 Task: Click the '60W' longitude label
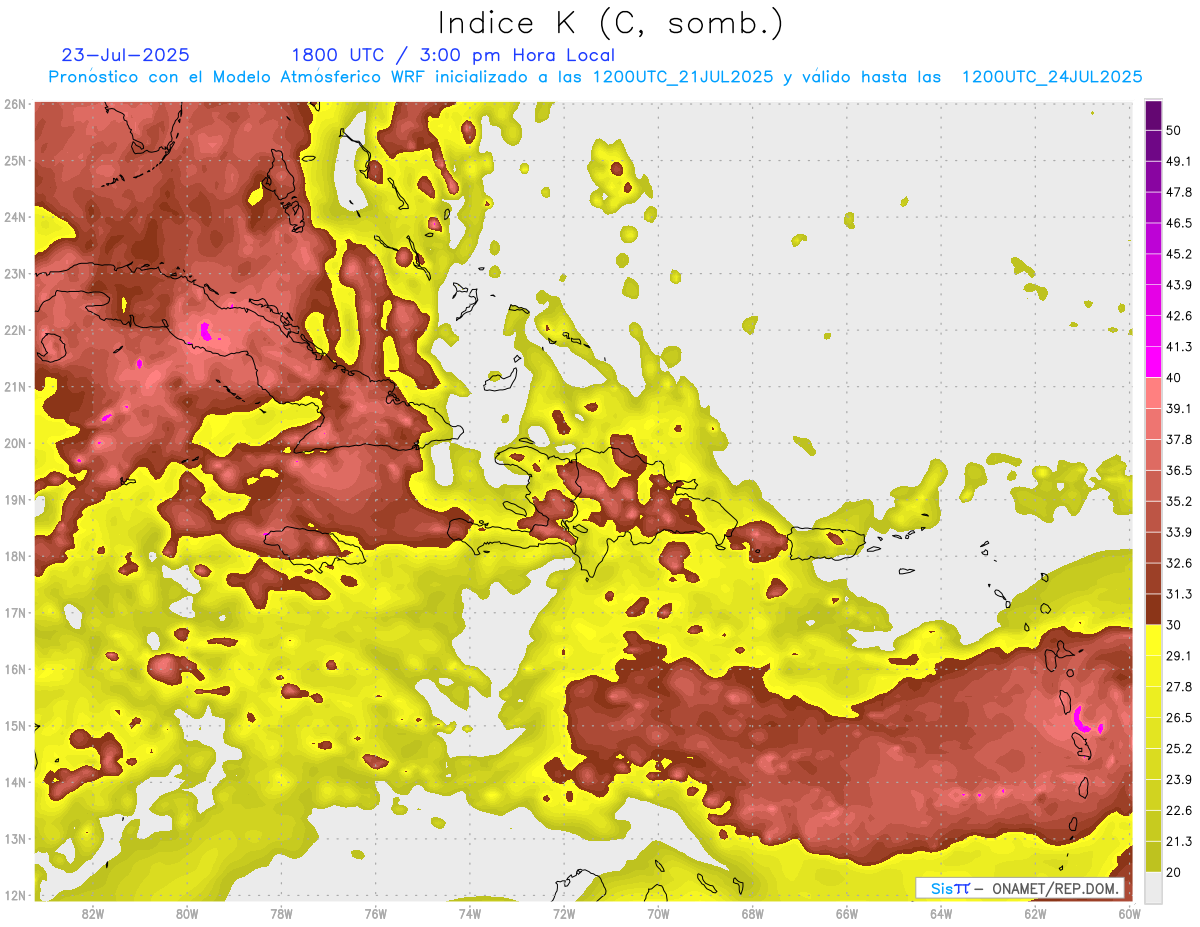pyautogui.click(x=1129, y=914)
